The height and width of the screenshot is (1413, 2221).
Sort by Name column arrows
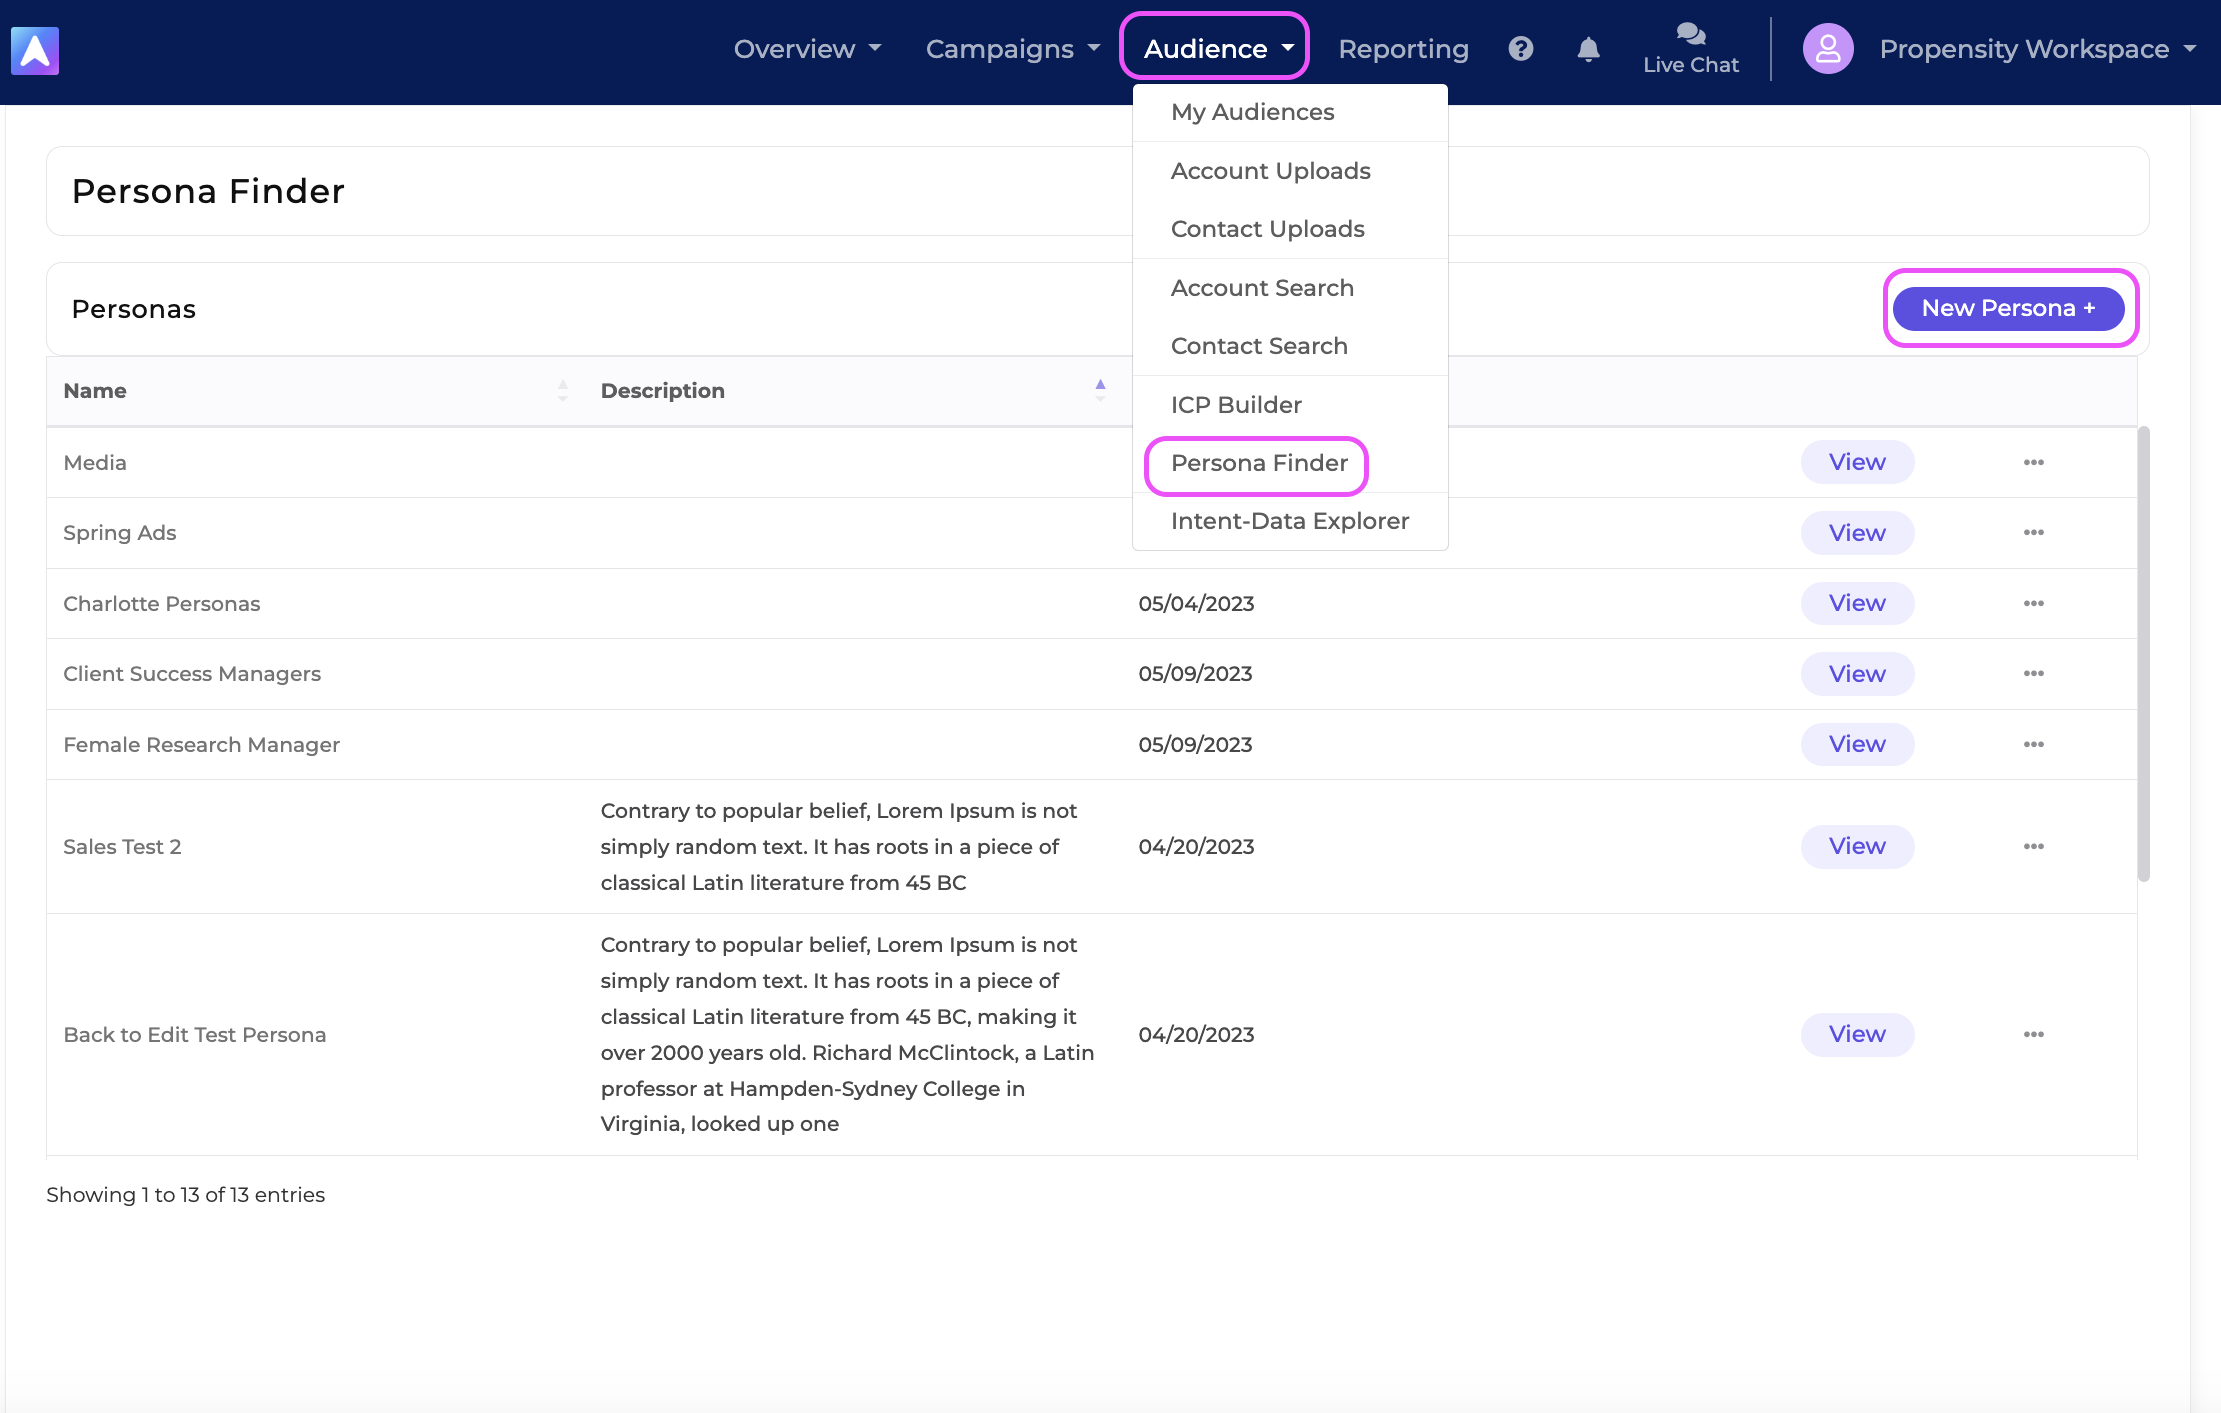(x=563, y=391)
